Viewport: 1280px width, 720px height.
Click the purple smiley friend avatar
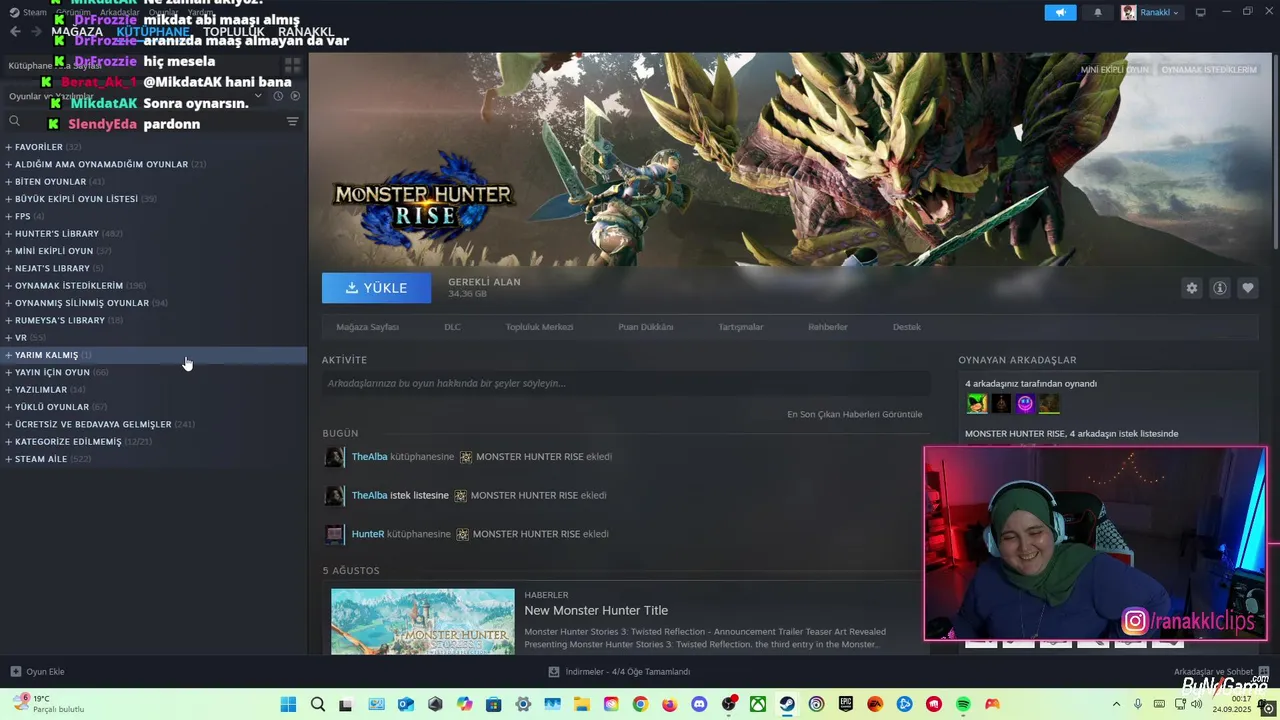click(x=1025, y=404)
